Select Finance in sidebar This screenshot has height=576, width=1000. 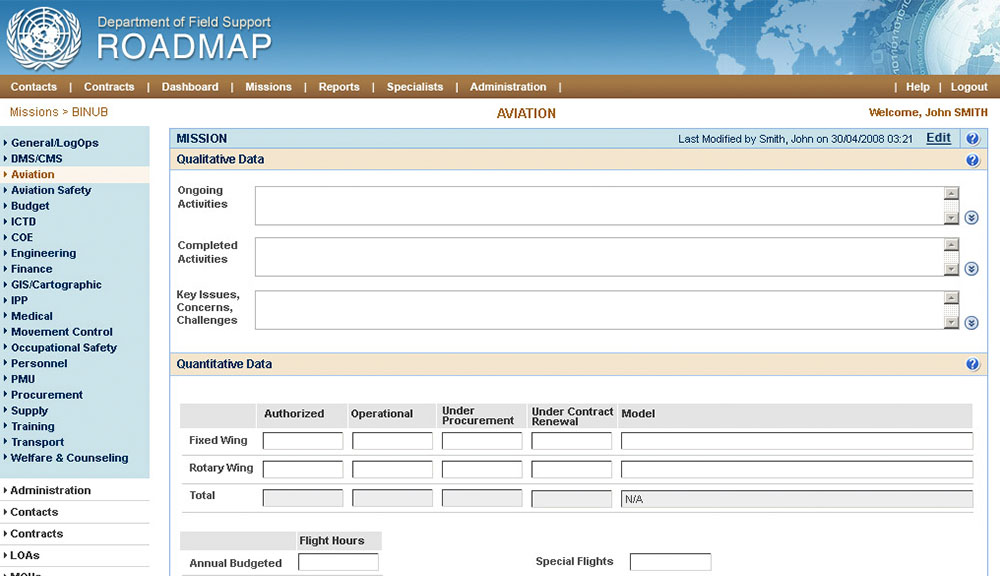pos(31,269)
